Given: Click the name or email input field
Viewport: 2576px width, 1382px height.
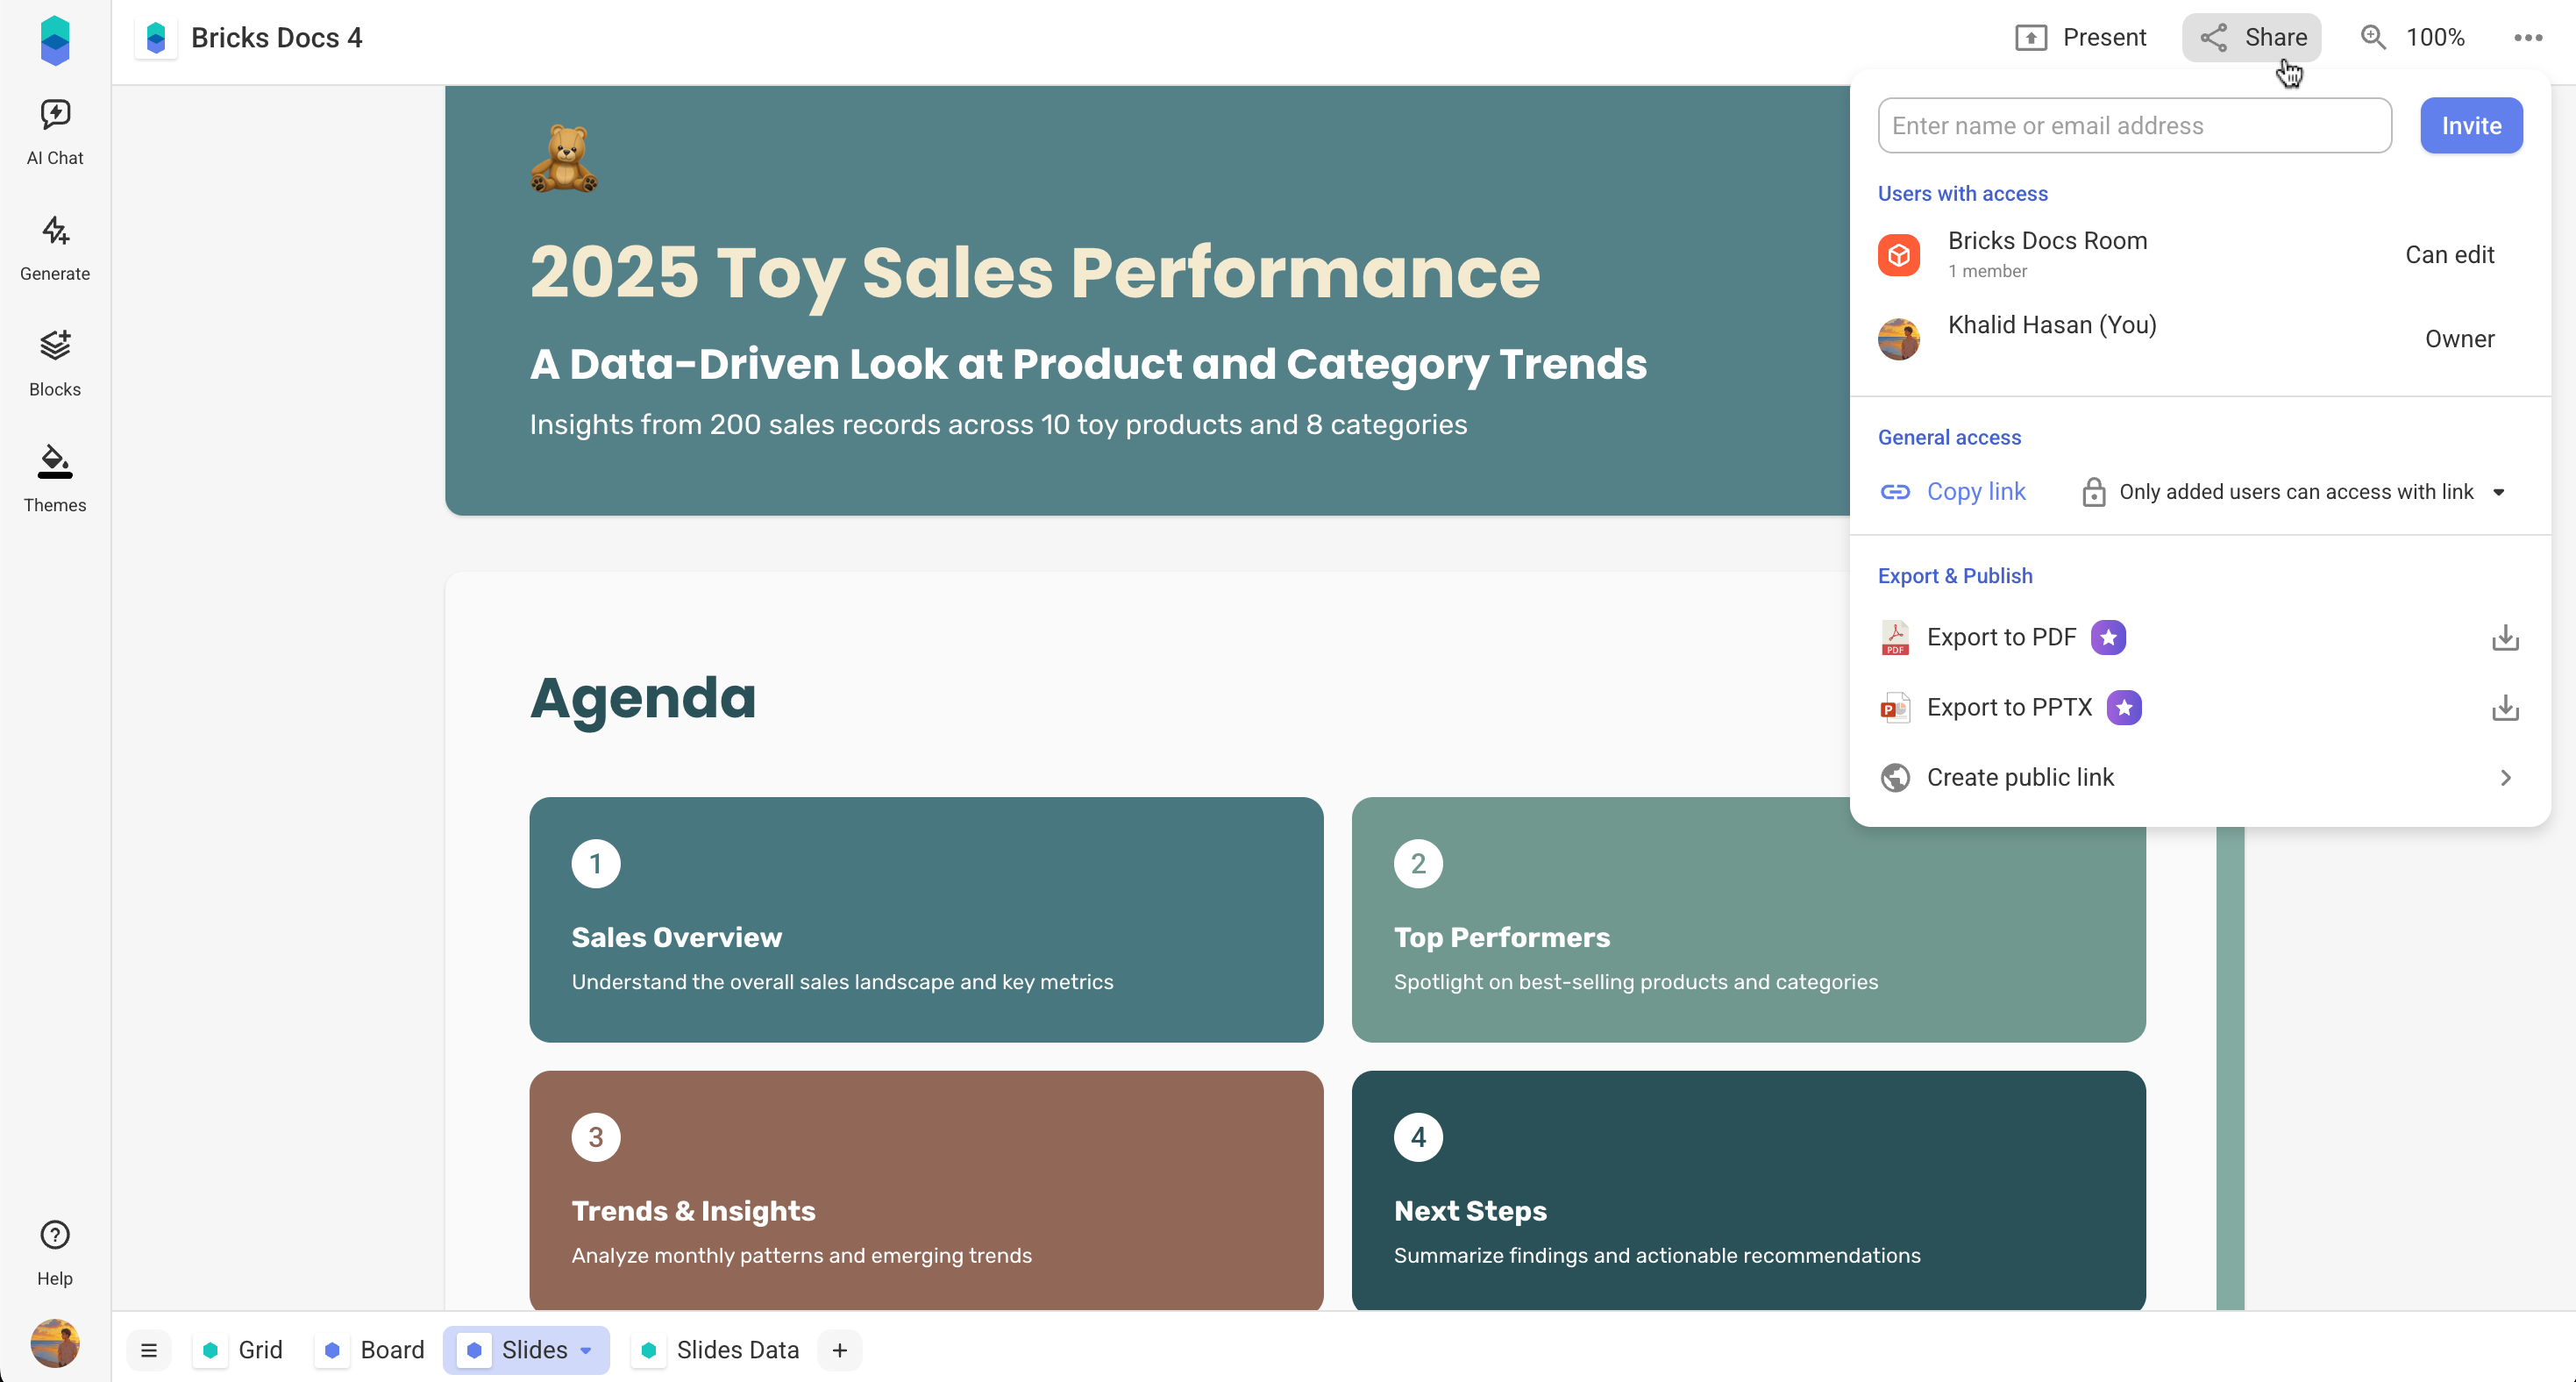Looking at the screenshot, I should pos(2134,126).
